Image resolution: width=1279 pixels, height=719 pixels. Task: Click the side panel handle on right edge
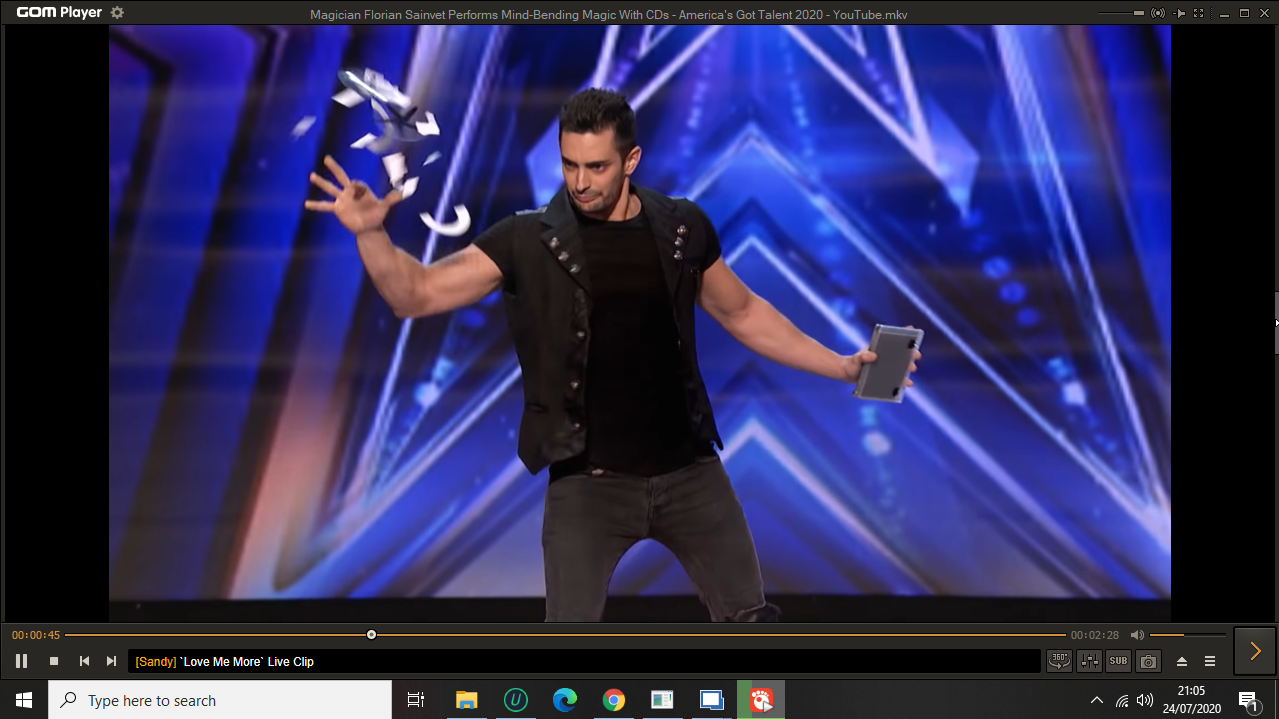click(x=1275, y=323)
